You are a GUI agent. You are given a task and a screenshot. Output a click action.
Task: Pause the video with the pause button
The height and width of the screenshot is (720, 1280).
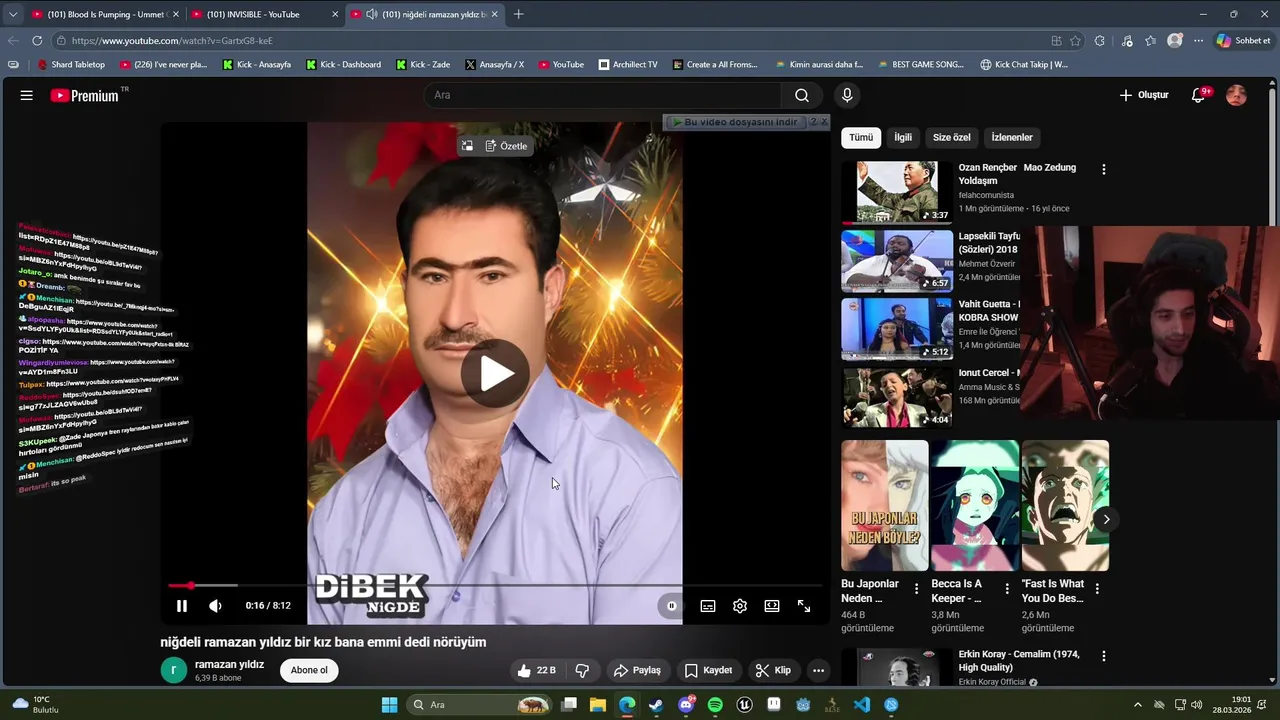click(182, 606)
